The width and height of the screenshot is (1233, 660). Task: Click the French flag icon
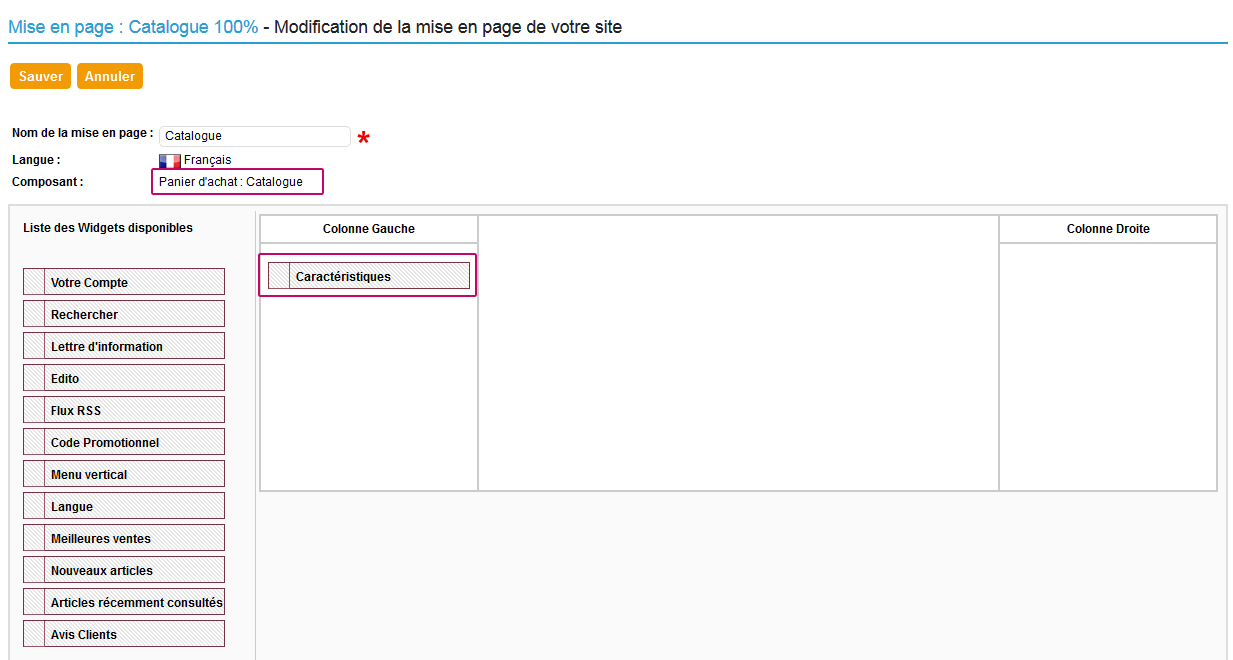169,160
